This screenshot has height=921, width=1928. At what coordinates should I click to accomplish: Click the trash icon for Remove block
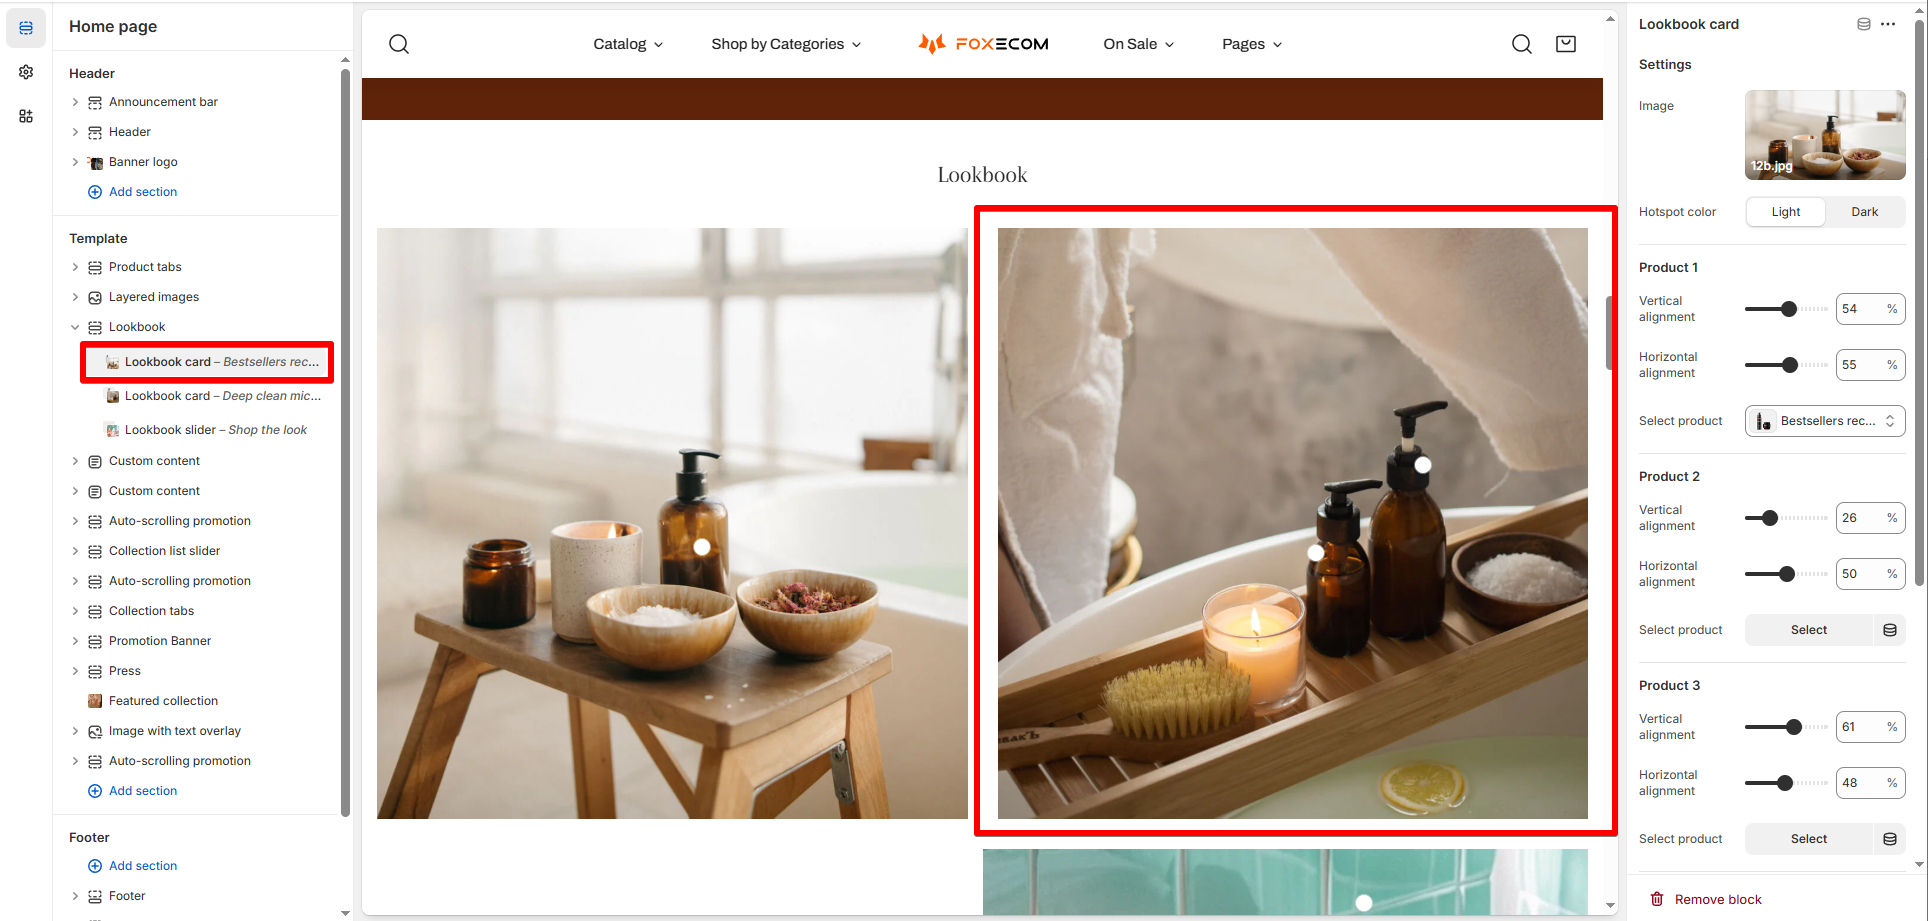coord(1657,899)
